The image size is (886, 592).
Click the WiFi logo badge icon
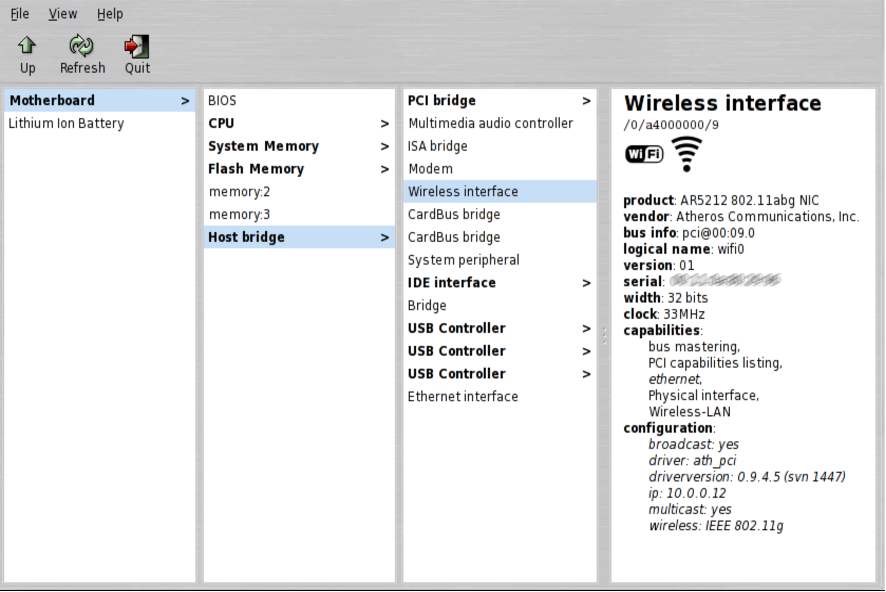coord(643,153)
